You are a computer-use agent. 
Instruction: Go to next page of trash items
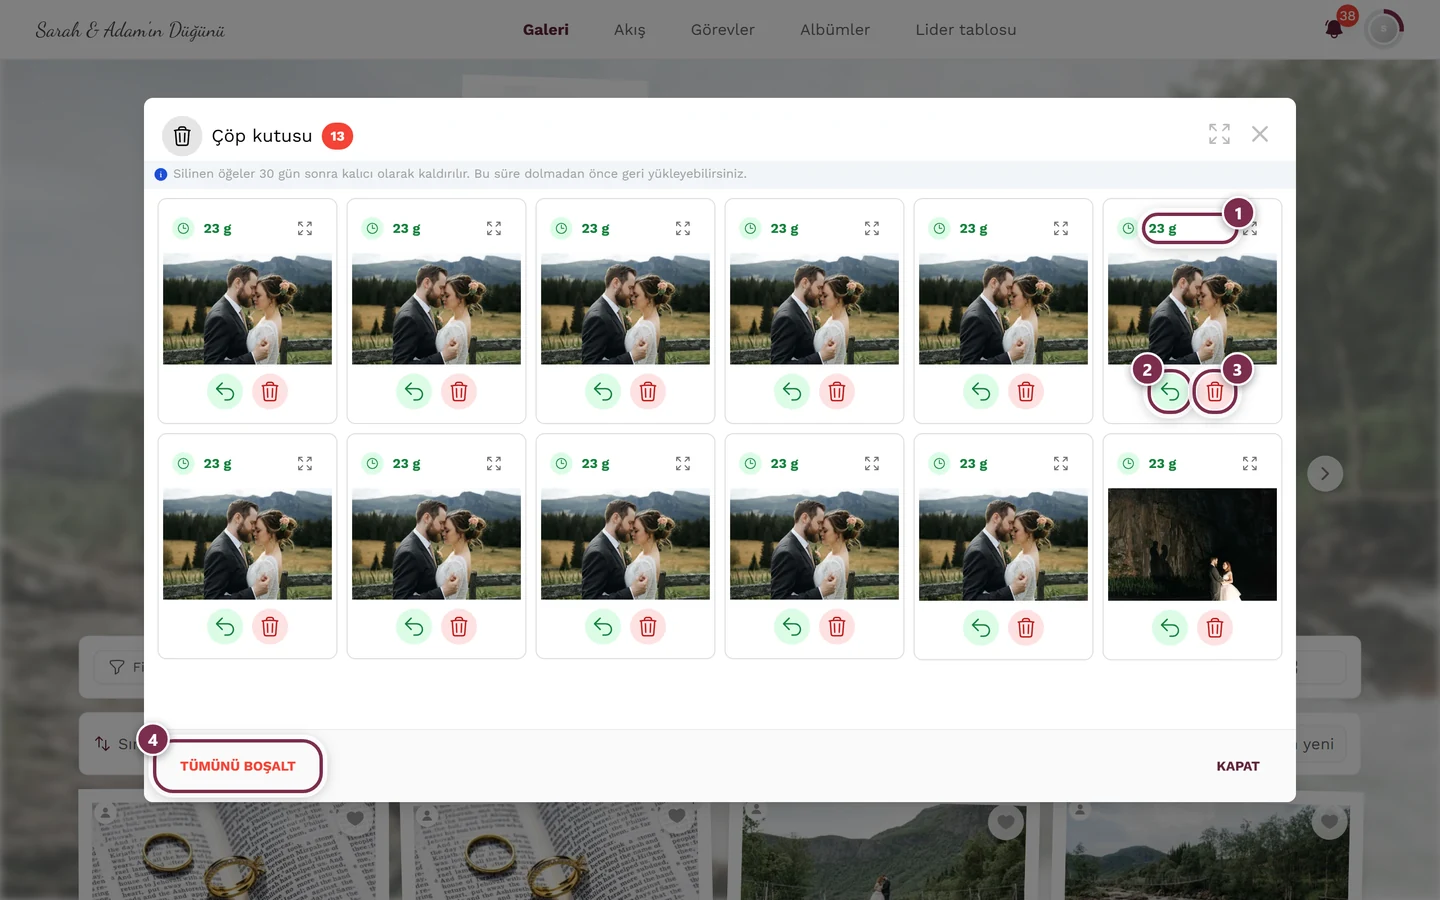tap(1325, 474)
